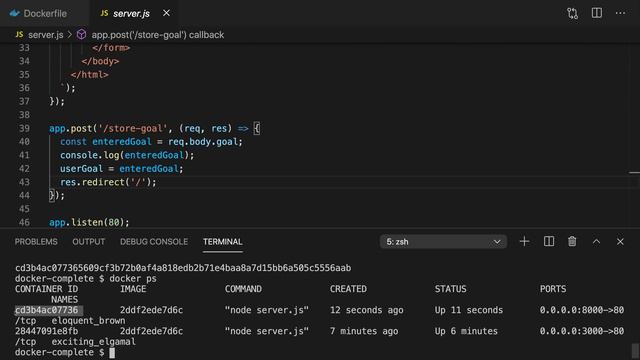Close the terminal panel
Image resolution: width=640 pixels, height=360 pixels.
tap(620, 242)
